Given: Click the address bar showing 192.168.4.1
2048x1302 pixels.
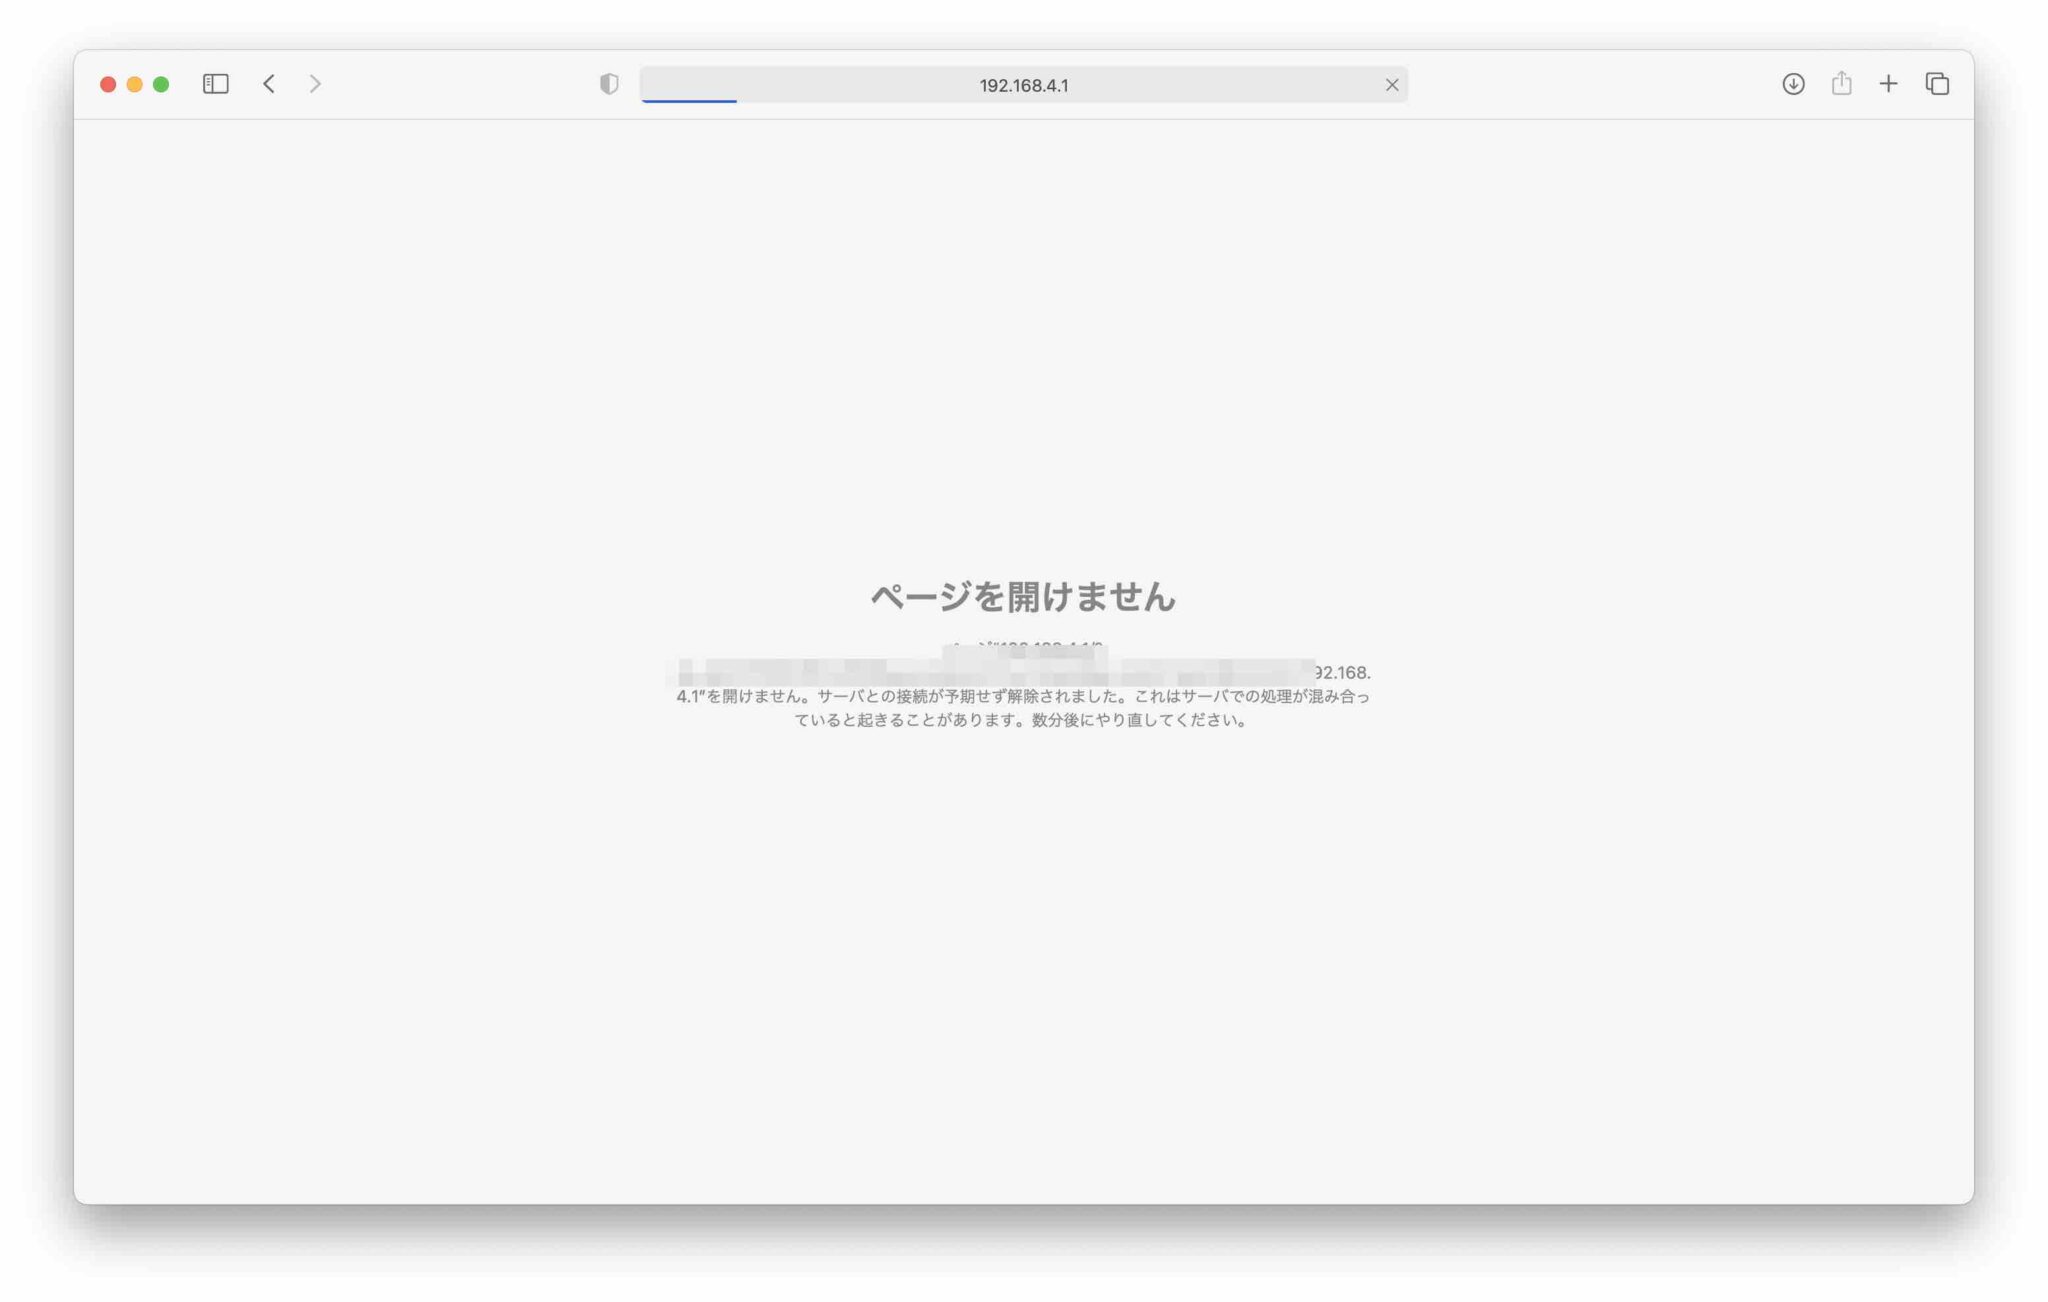Looking at the screenshot, I should coord(1024,84).
